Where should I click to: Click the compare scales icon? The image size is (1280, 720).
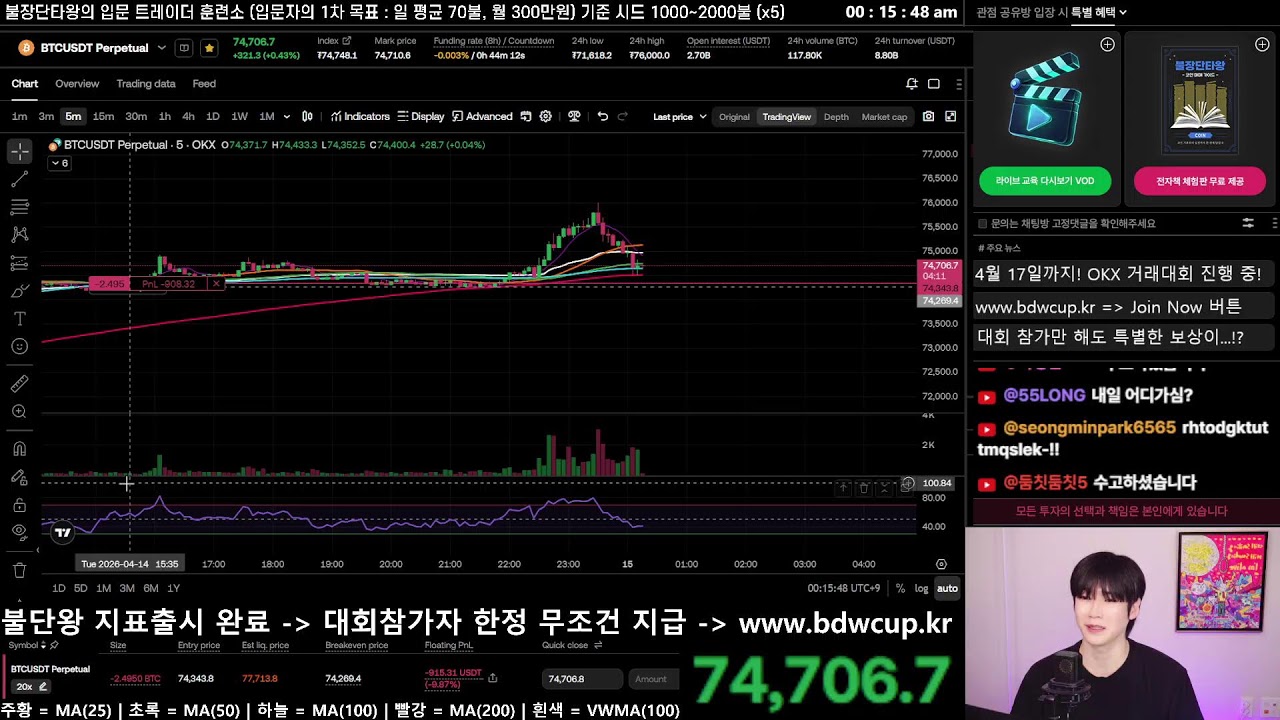574,116
